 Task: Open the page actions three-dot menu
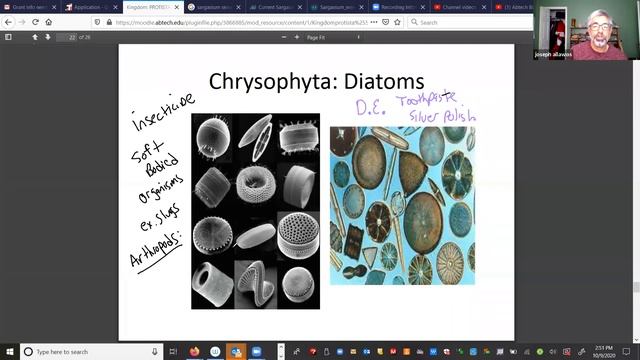(374, 22)
